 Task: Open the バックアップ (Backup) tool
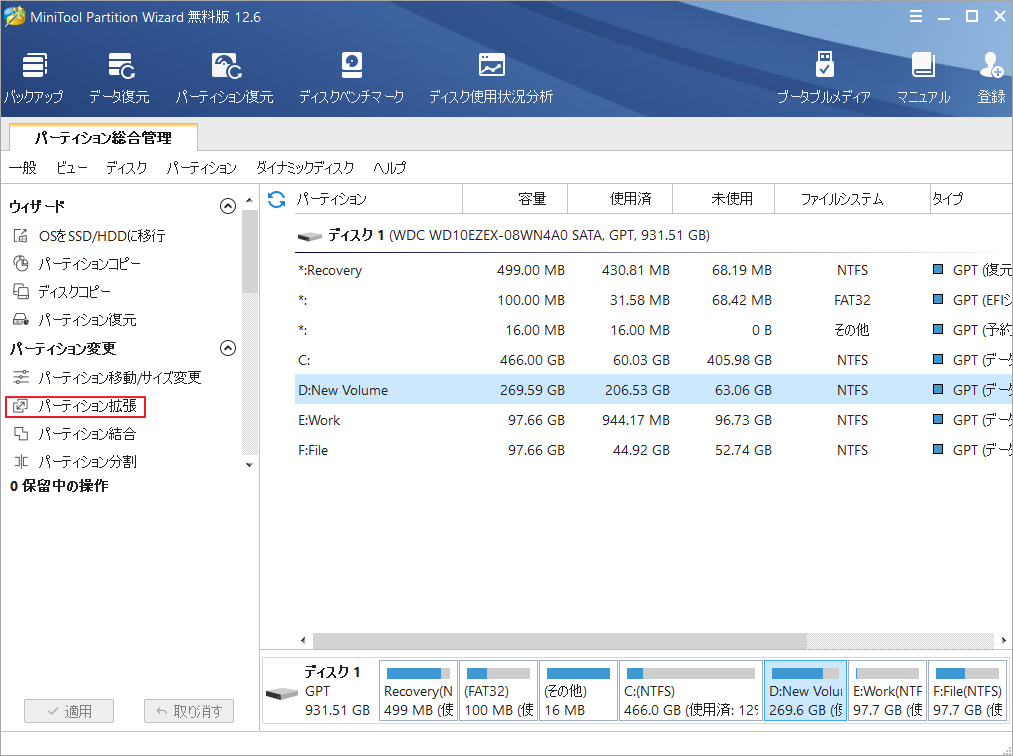click(x=34, y=78)
